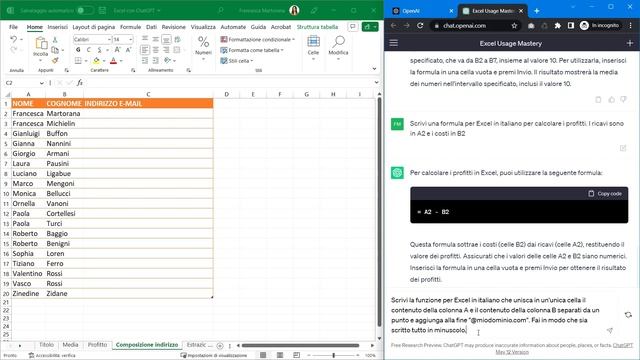Reload the chat.openai.com page
This screenshot has width=640, height=360.
420,25
